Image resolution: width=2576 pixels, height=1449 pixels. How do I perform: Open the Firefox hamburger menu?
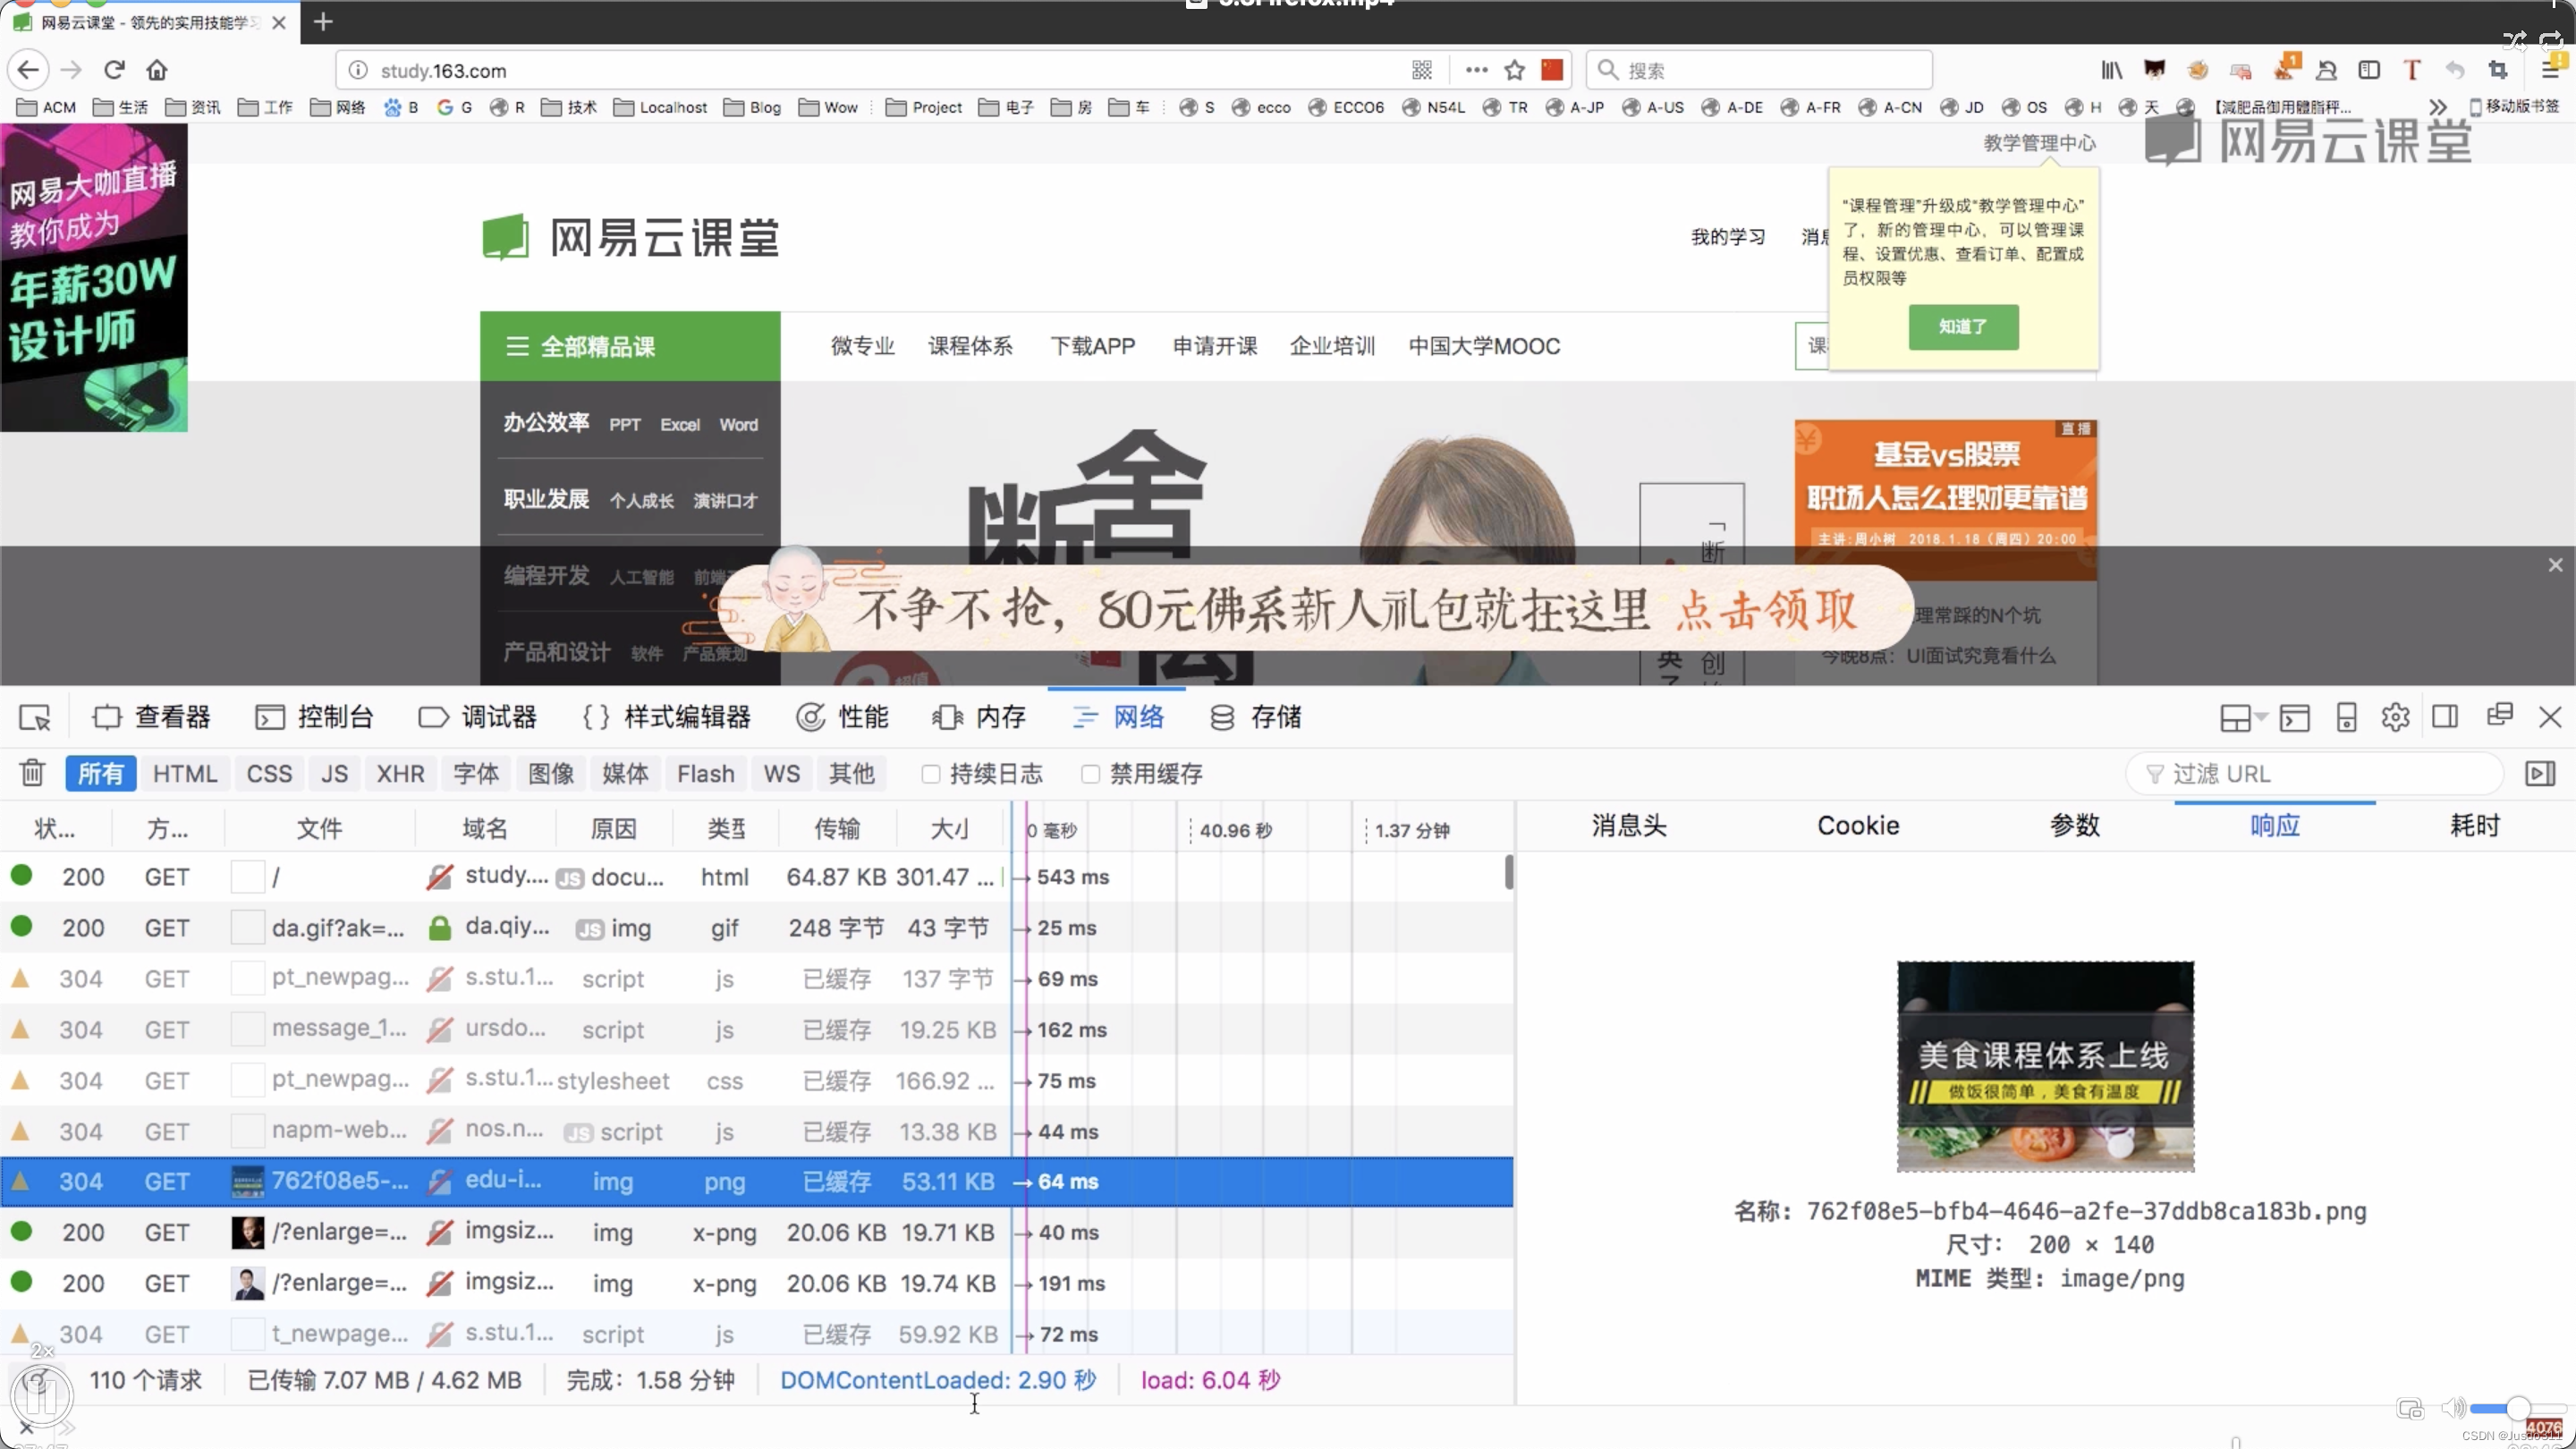point(2551,70)
